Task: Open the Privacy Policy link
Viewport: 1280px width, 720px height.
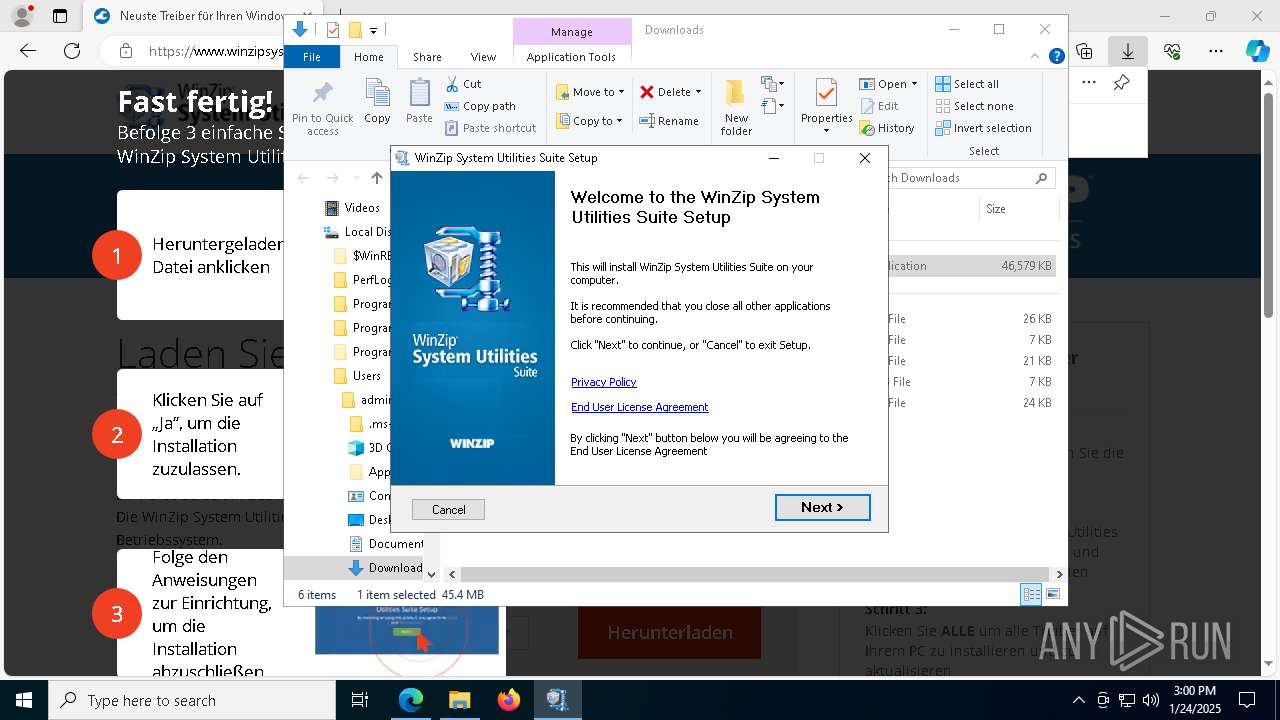Action: coord(603,382)
